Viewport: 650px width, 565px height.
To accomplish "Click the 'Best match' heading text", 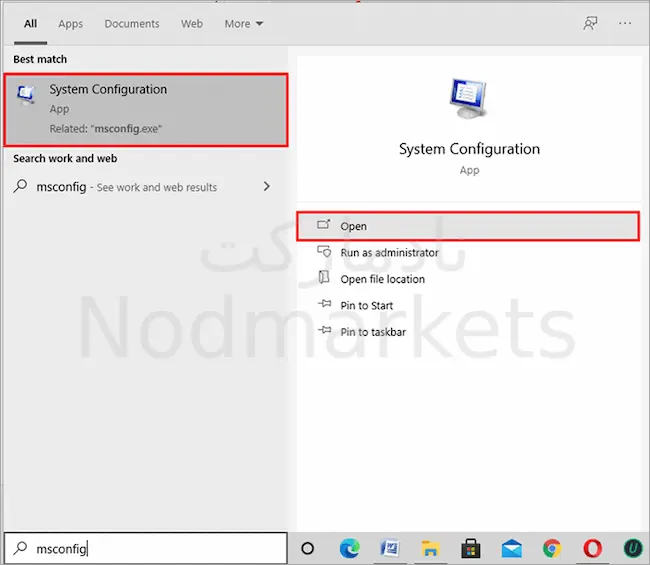I will [x=40, y=59].
